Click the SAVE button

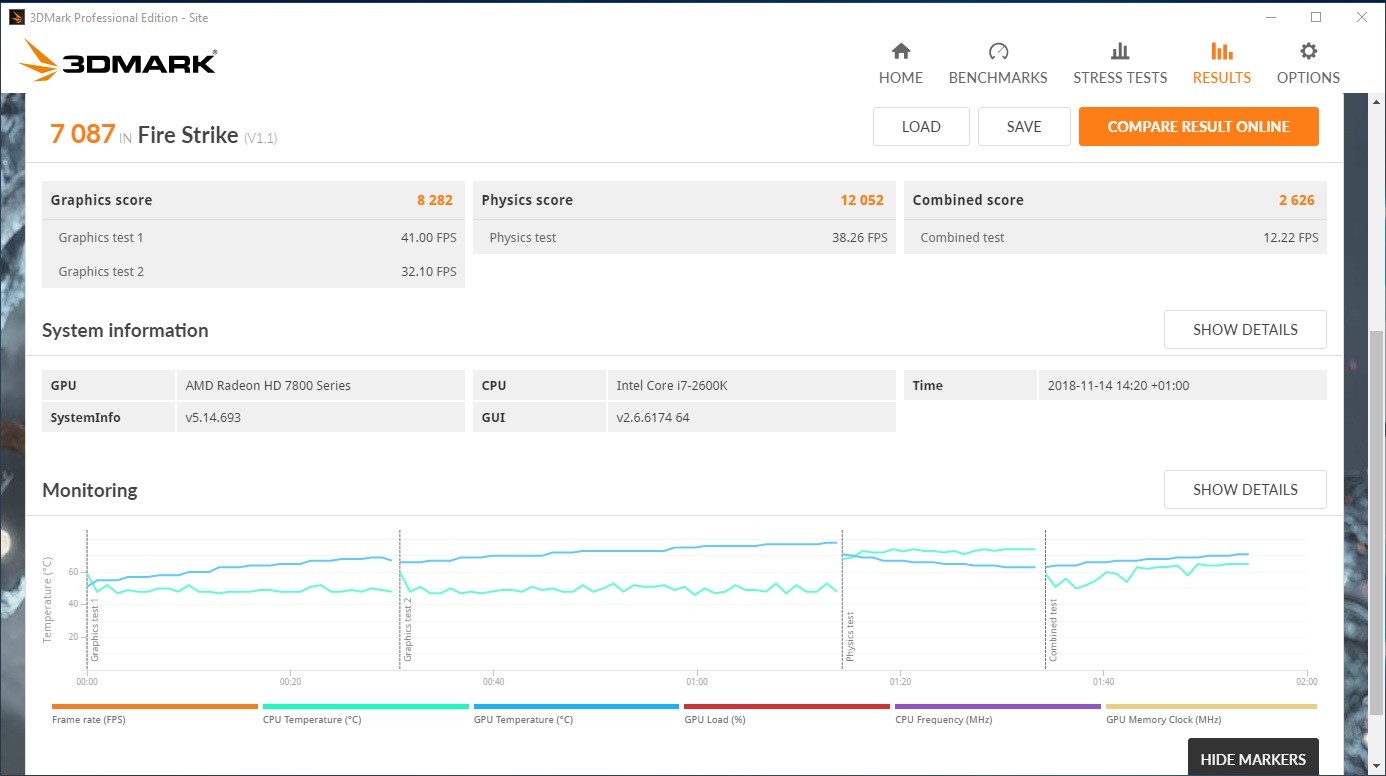pyautogui.click(x=1024, y=127)
